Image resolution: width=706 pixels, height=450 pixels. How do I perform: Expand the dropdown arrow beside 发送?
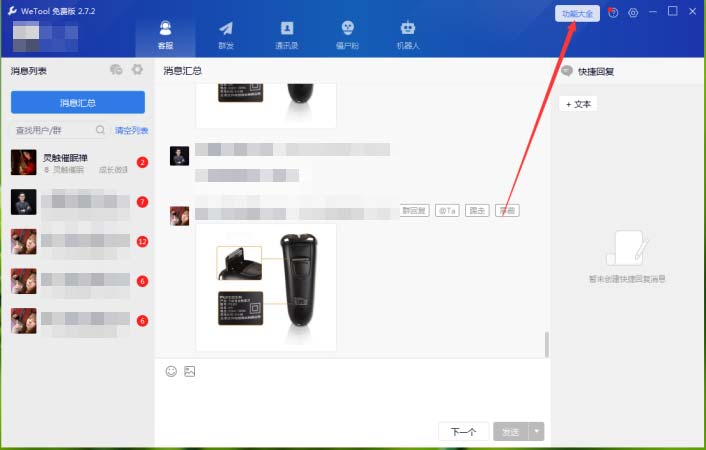pos(537,432)
